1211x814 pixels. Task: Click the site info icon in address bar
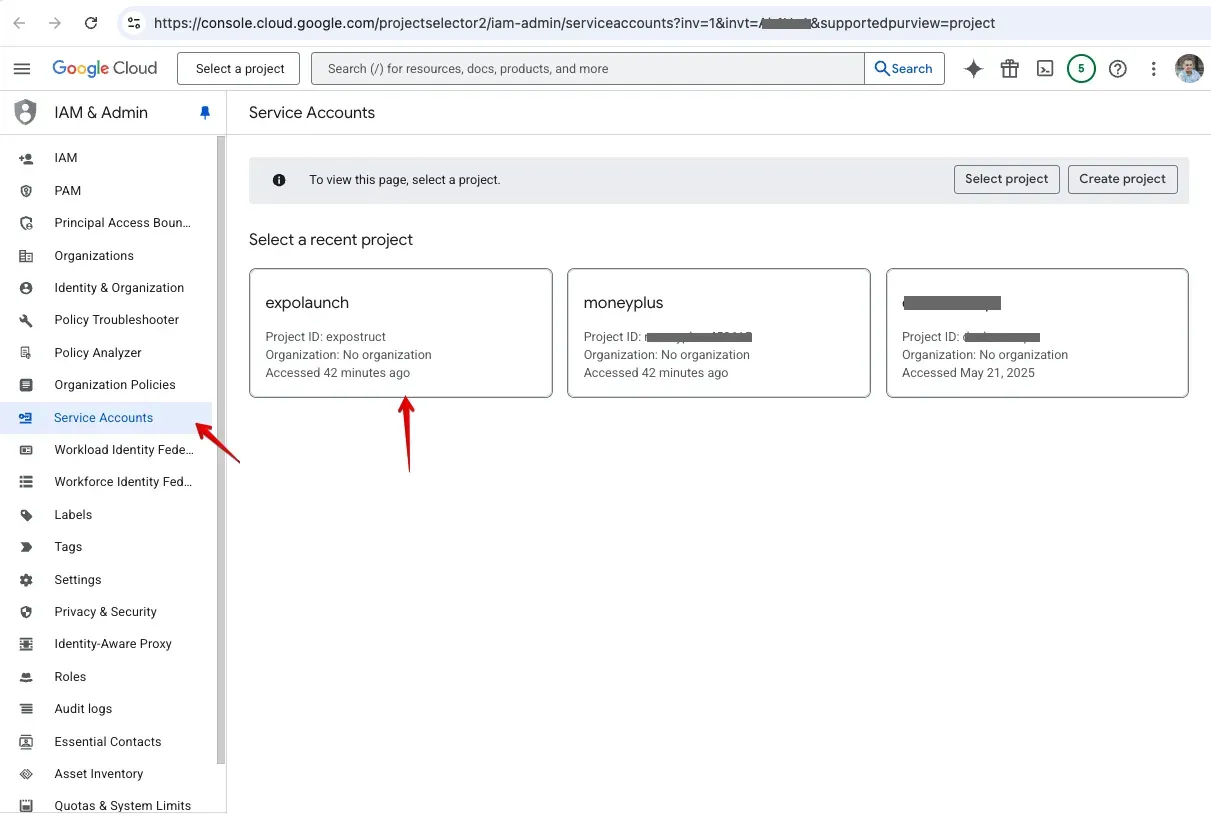pos(133,23)
